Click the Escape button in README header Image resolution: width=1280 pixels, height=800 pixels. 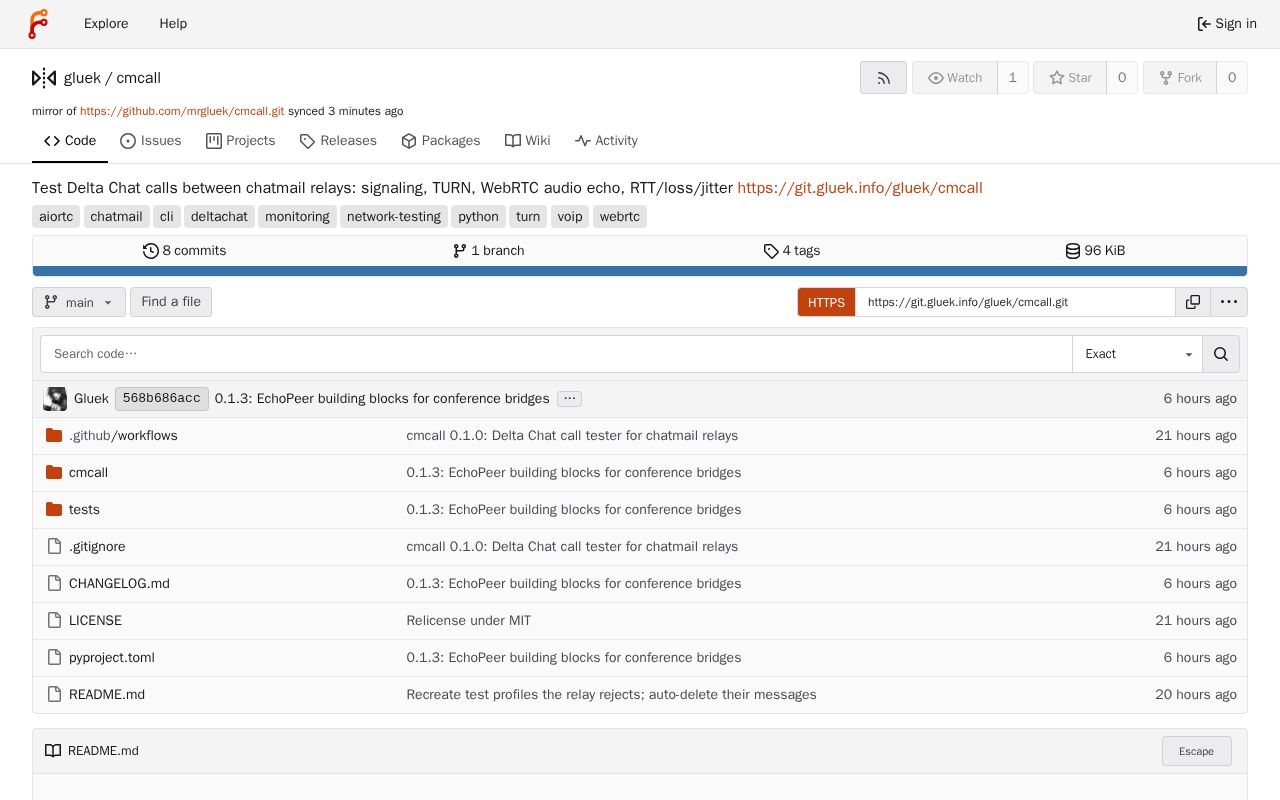pyautogui.click(x=1196, y=751)
